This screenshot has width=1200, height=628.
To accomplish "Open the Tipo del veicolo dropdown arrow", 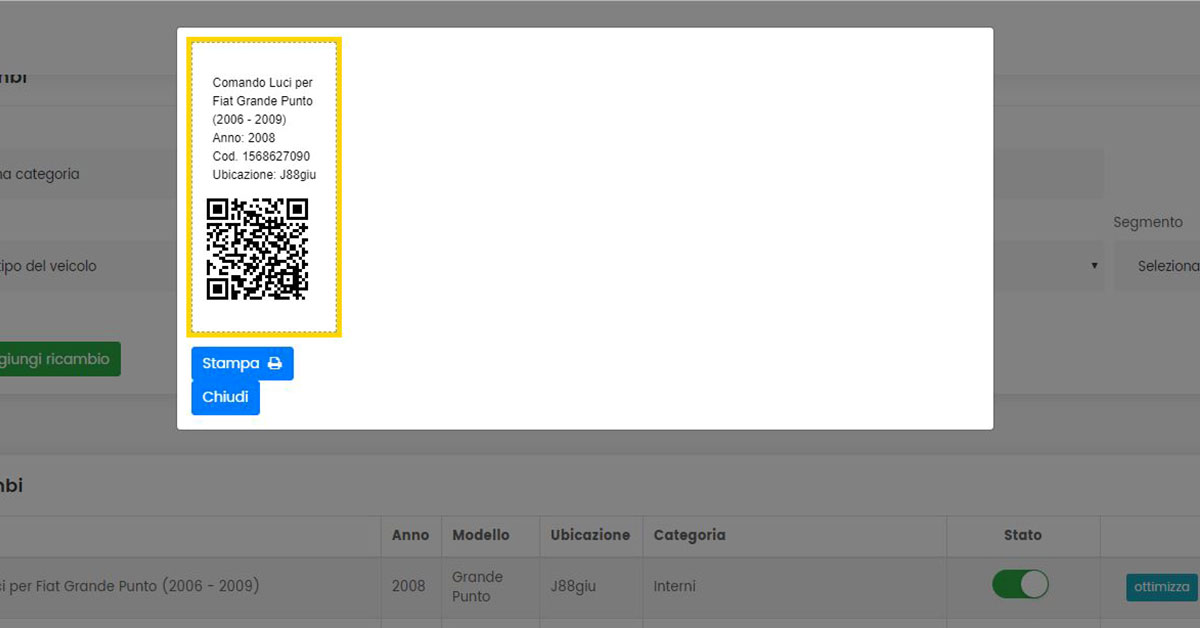I will (x=1094, y=266).
